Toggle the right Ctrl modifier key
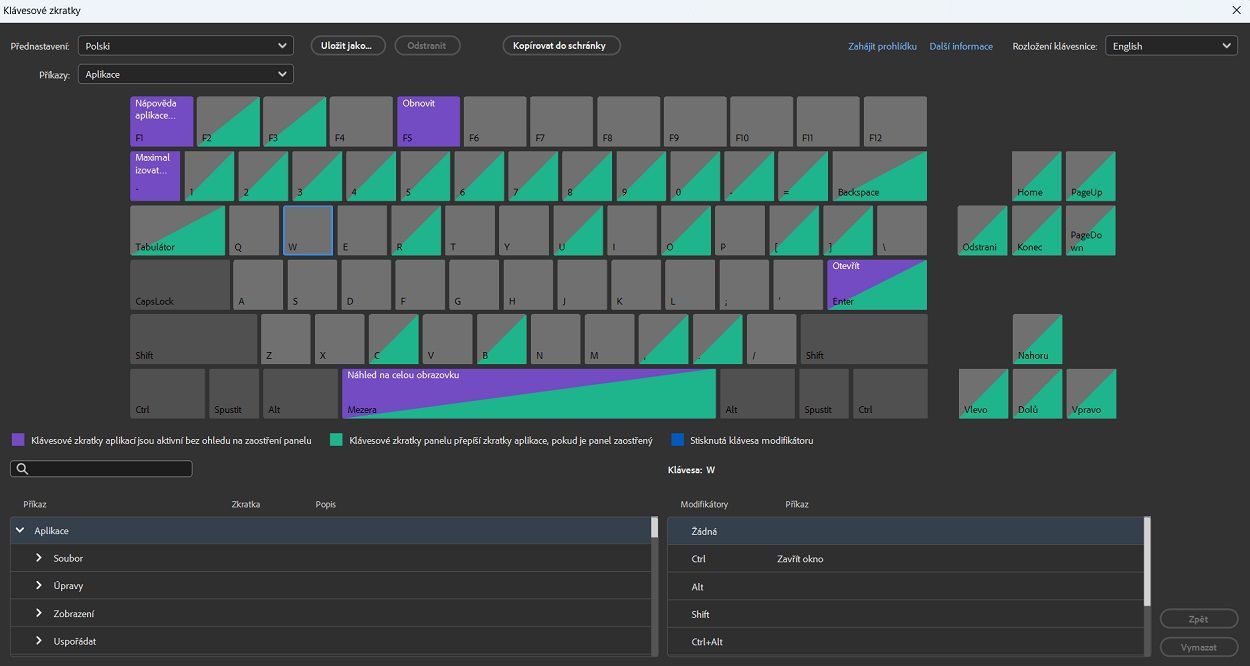Viewport: 1250px width, 666px height. [x=890, y=394]
